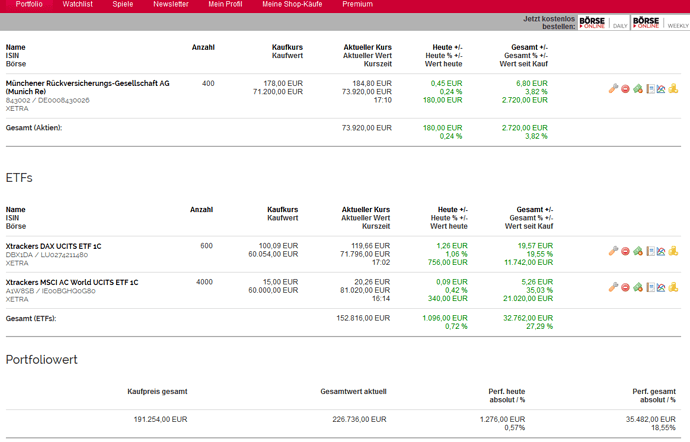Open the chart icon for Xtrackers DAX ETF

pyautogui.click(x=661, y=252)
